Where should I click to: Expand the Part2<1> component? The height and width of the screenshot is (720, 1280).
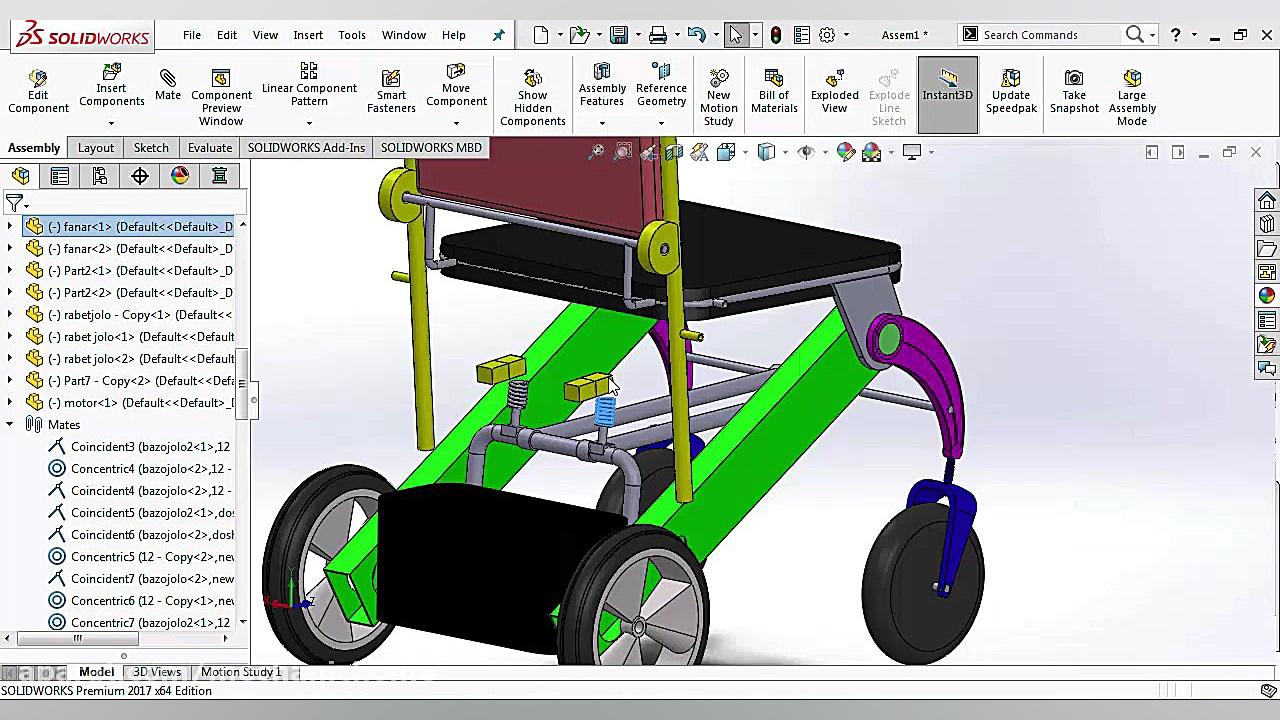pyautogui.click(x=10, y=271)
